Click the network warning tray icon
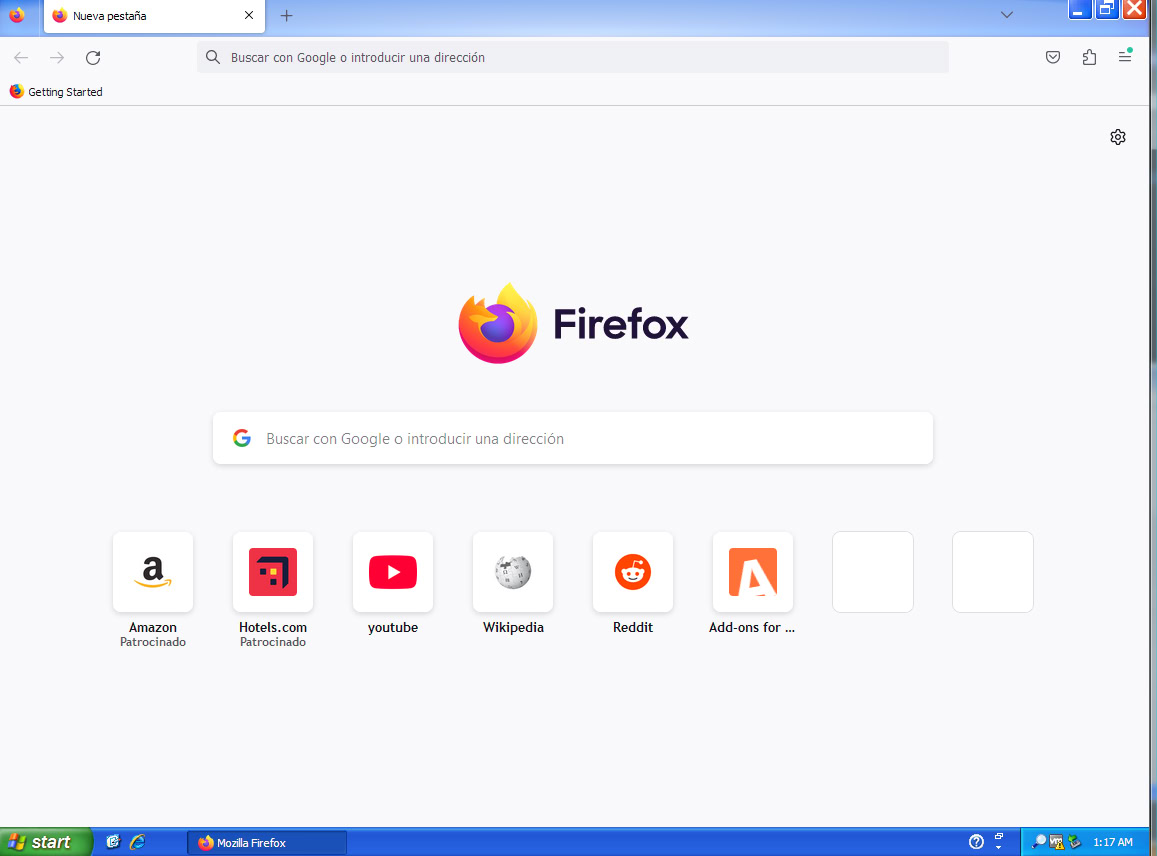 pyautogui.click(x=1057, y=842)
